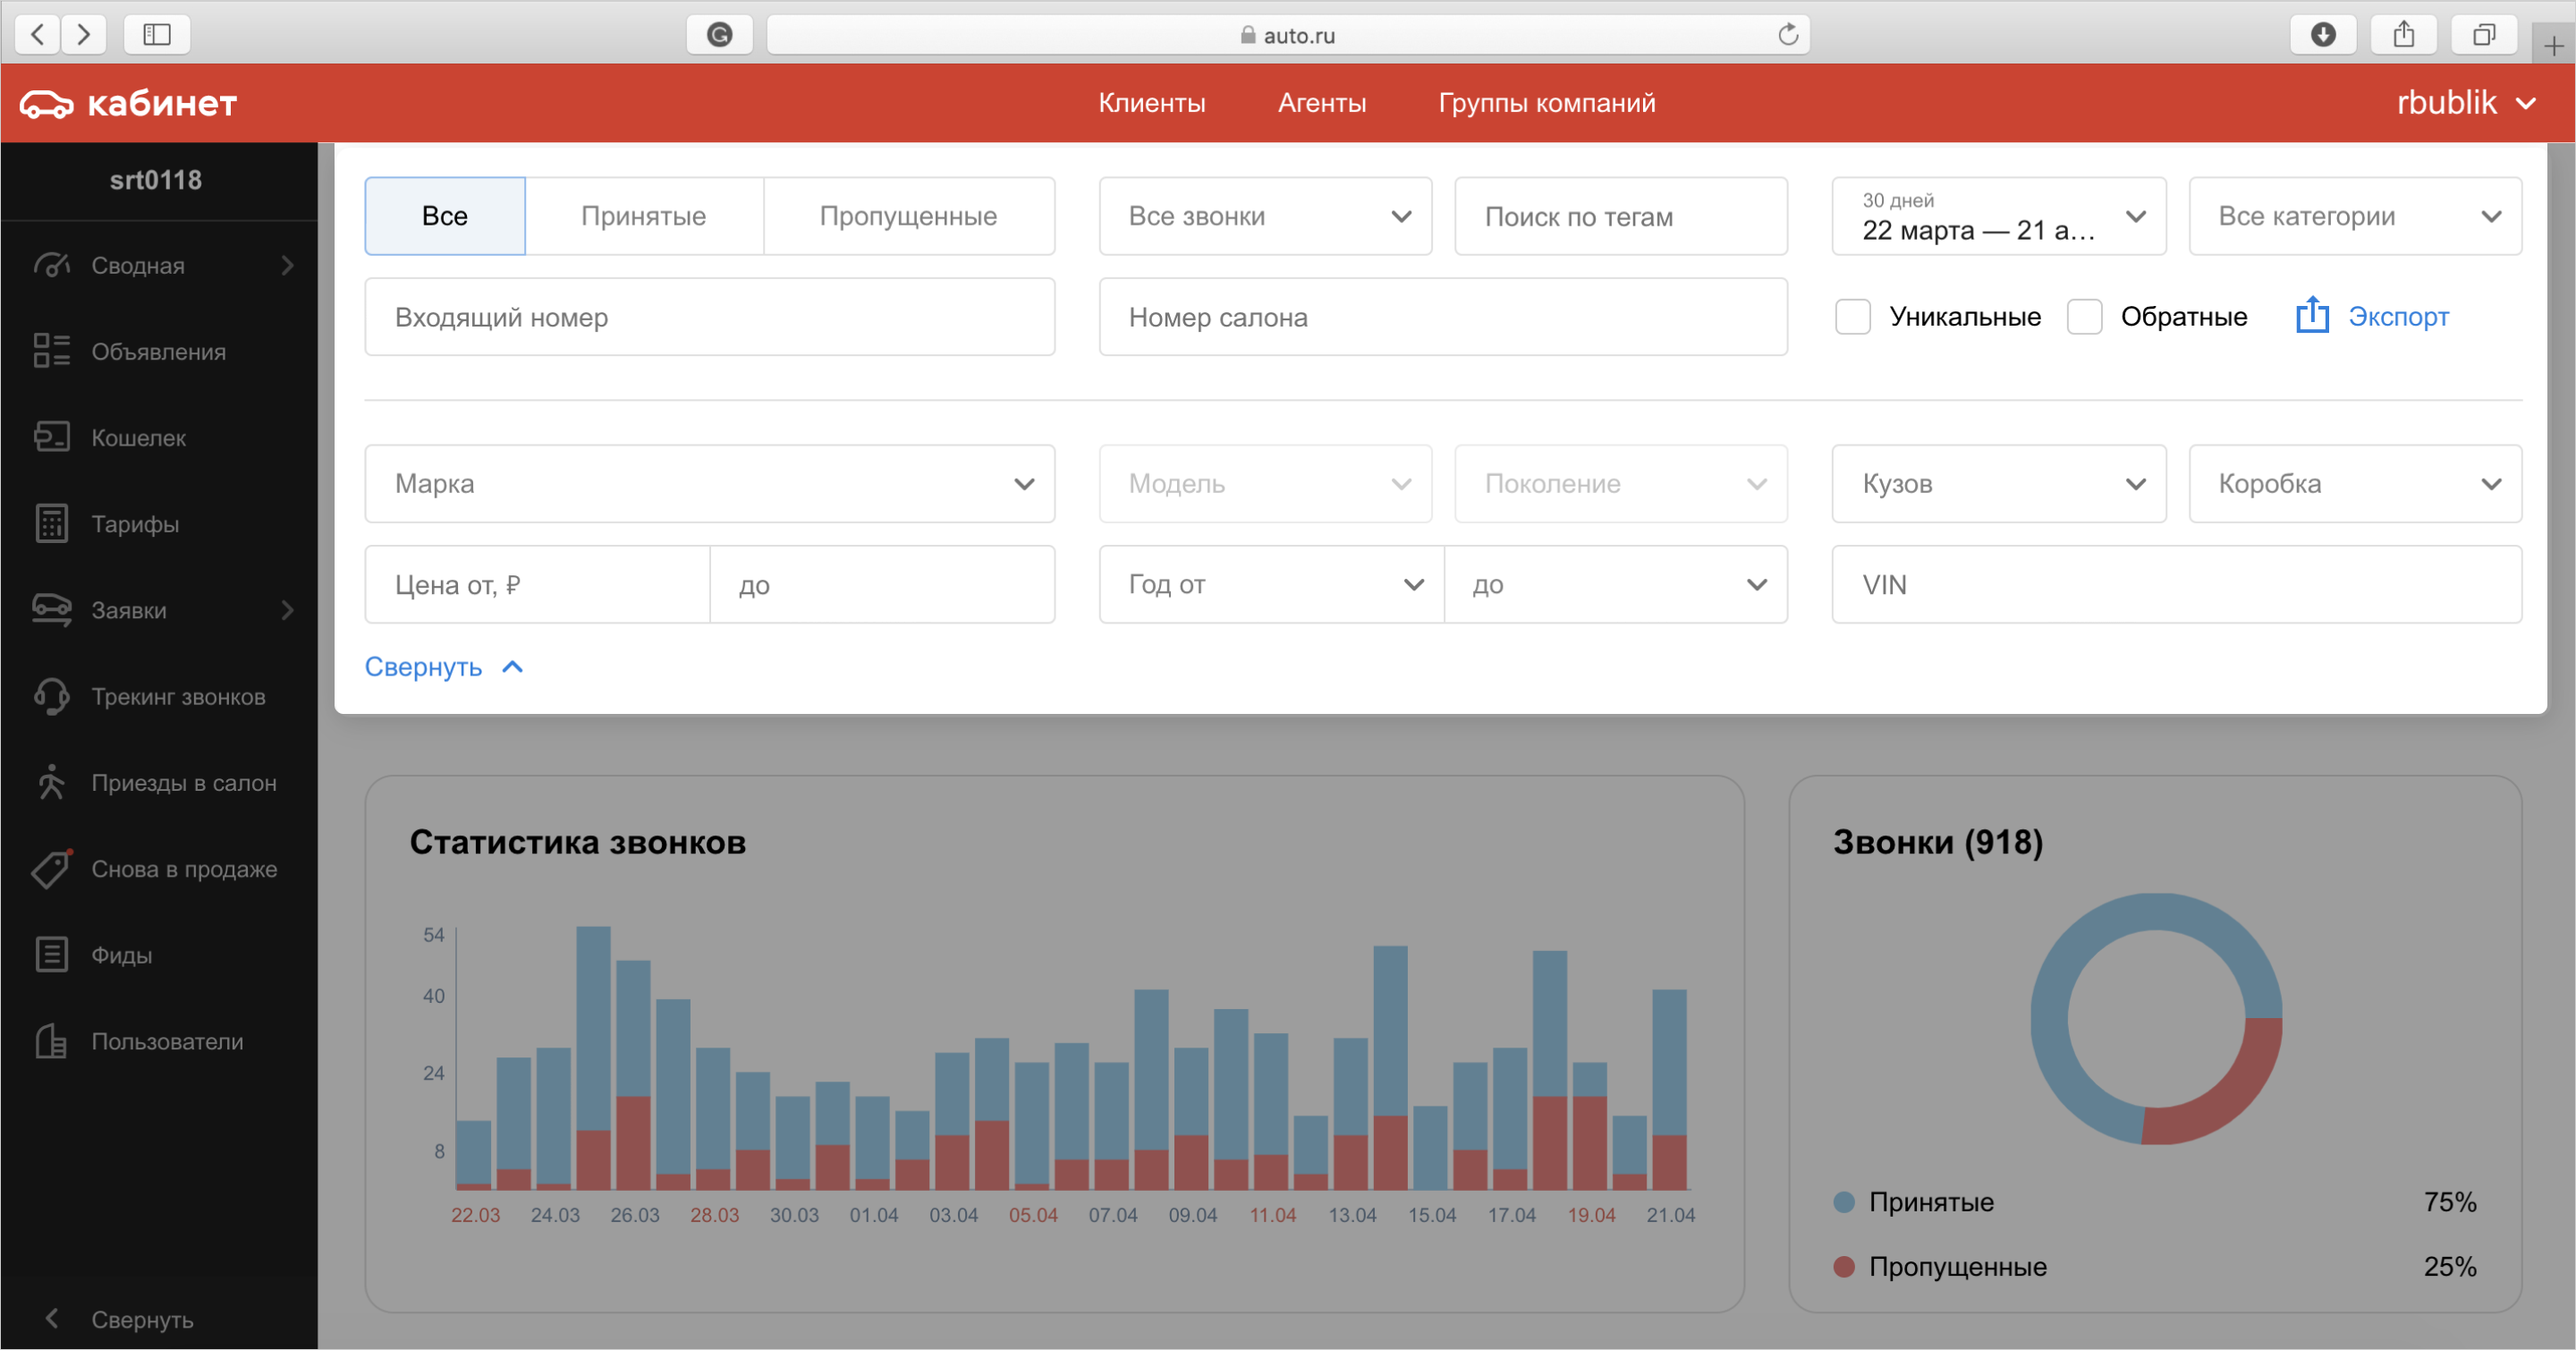Click the Принятые blue legend dot
The image size is (2576, 1350).
click(1844, 1202)
